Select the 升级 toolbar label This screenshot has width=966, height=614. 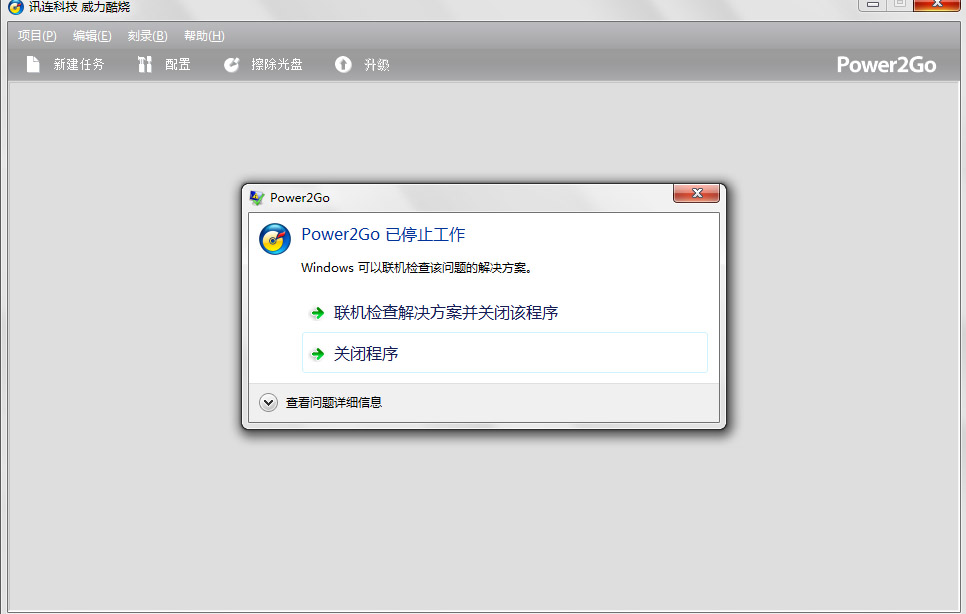point(376,64)
